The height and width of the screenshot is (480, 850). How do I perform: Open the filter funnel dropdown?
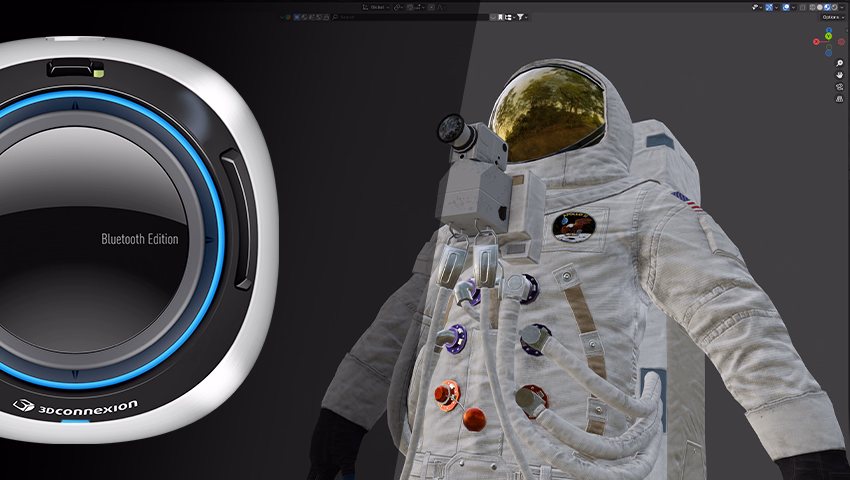tap(523, 17)
